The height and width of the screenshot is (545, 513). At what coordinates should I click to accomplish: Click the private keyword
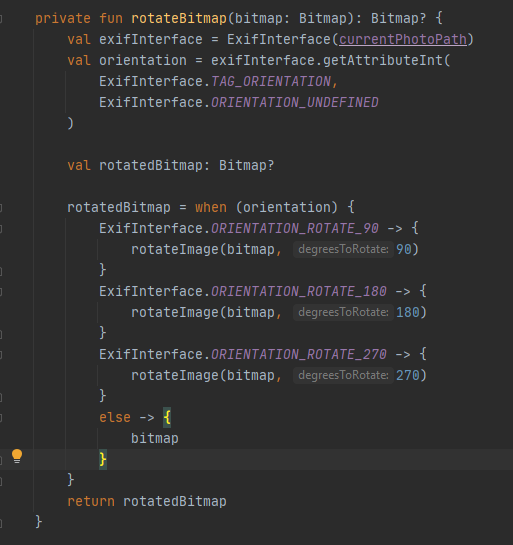(63, 18)
